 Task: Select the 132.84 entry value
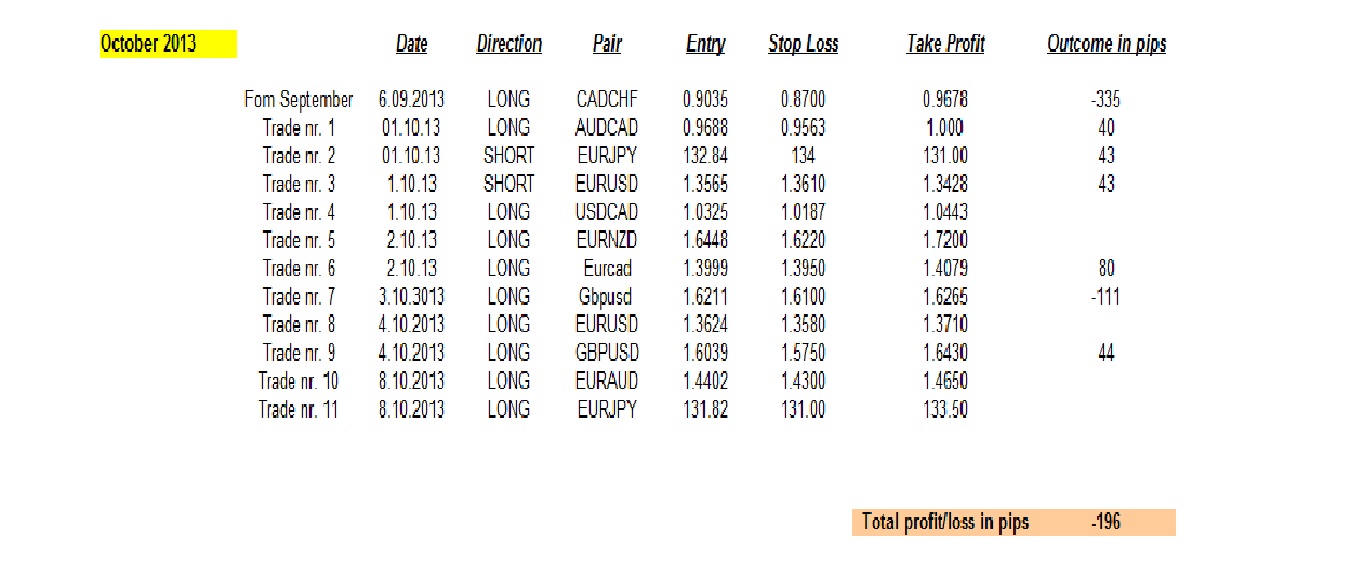click(706, 156)
